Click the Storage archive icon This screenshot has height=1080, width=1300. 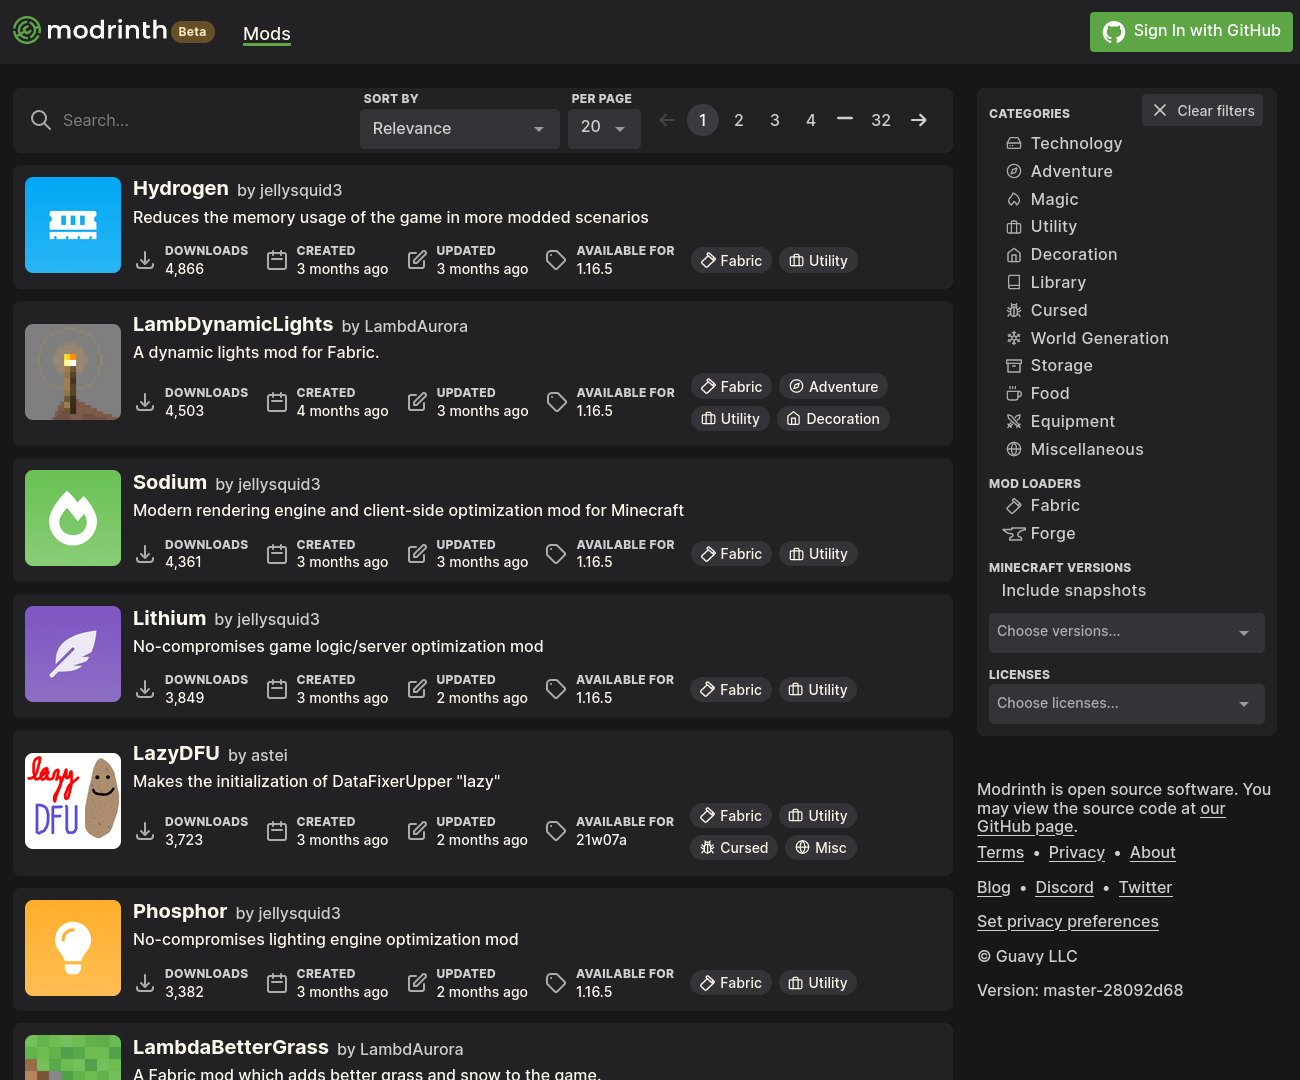[x=1014, y=366]
